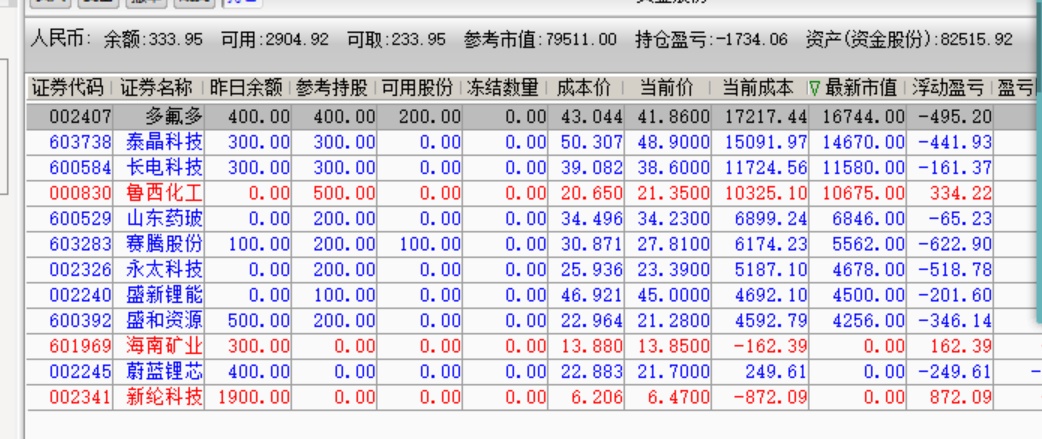Image resolution: width=1042 pixels, height=439 pixels.
Task: Select the 鲁西化工 stock row
Action: (530, 193)
